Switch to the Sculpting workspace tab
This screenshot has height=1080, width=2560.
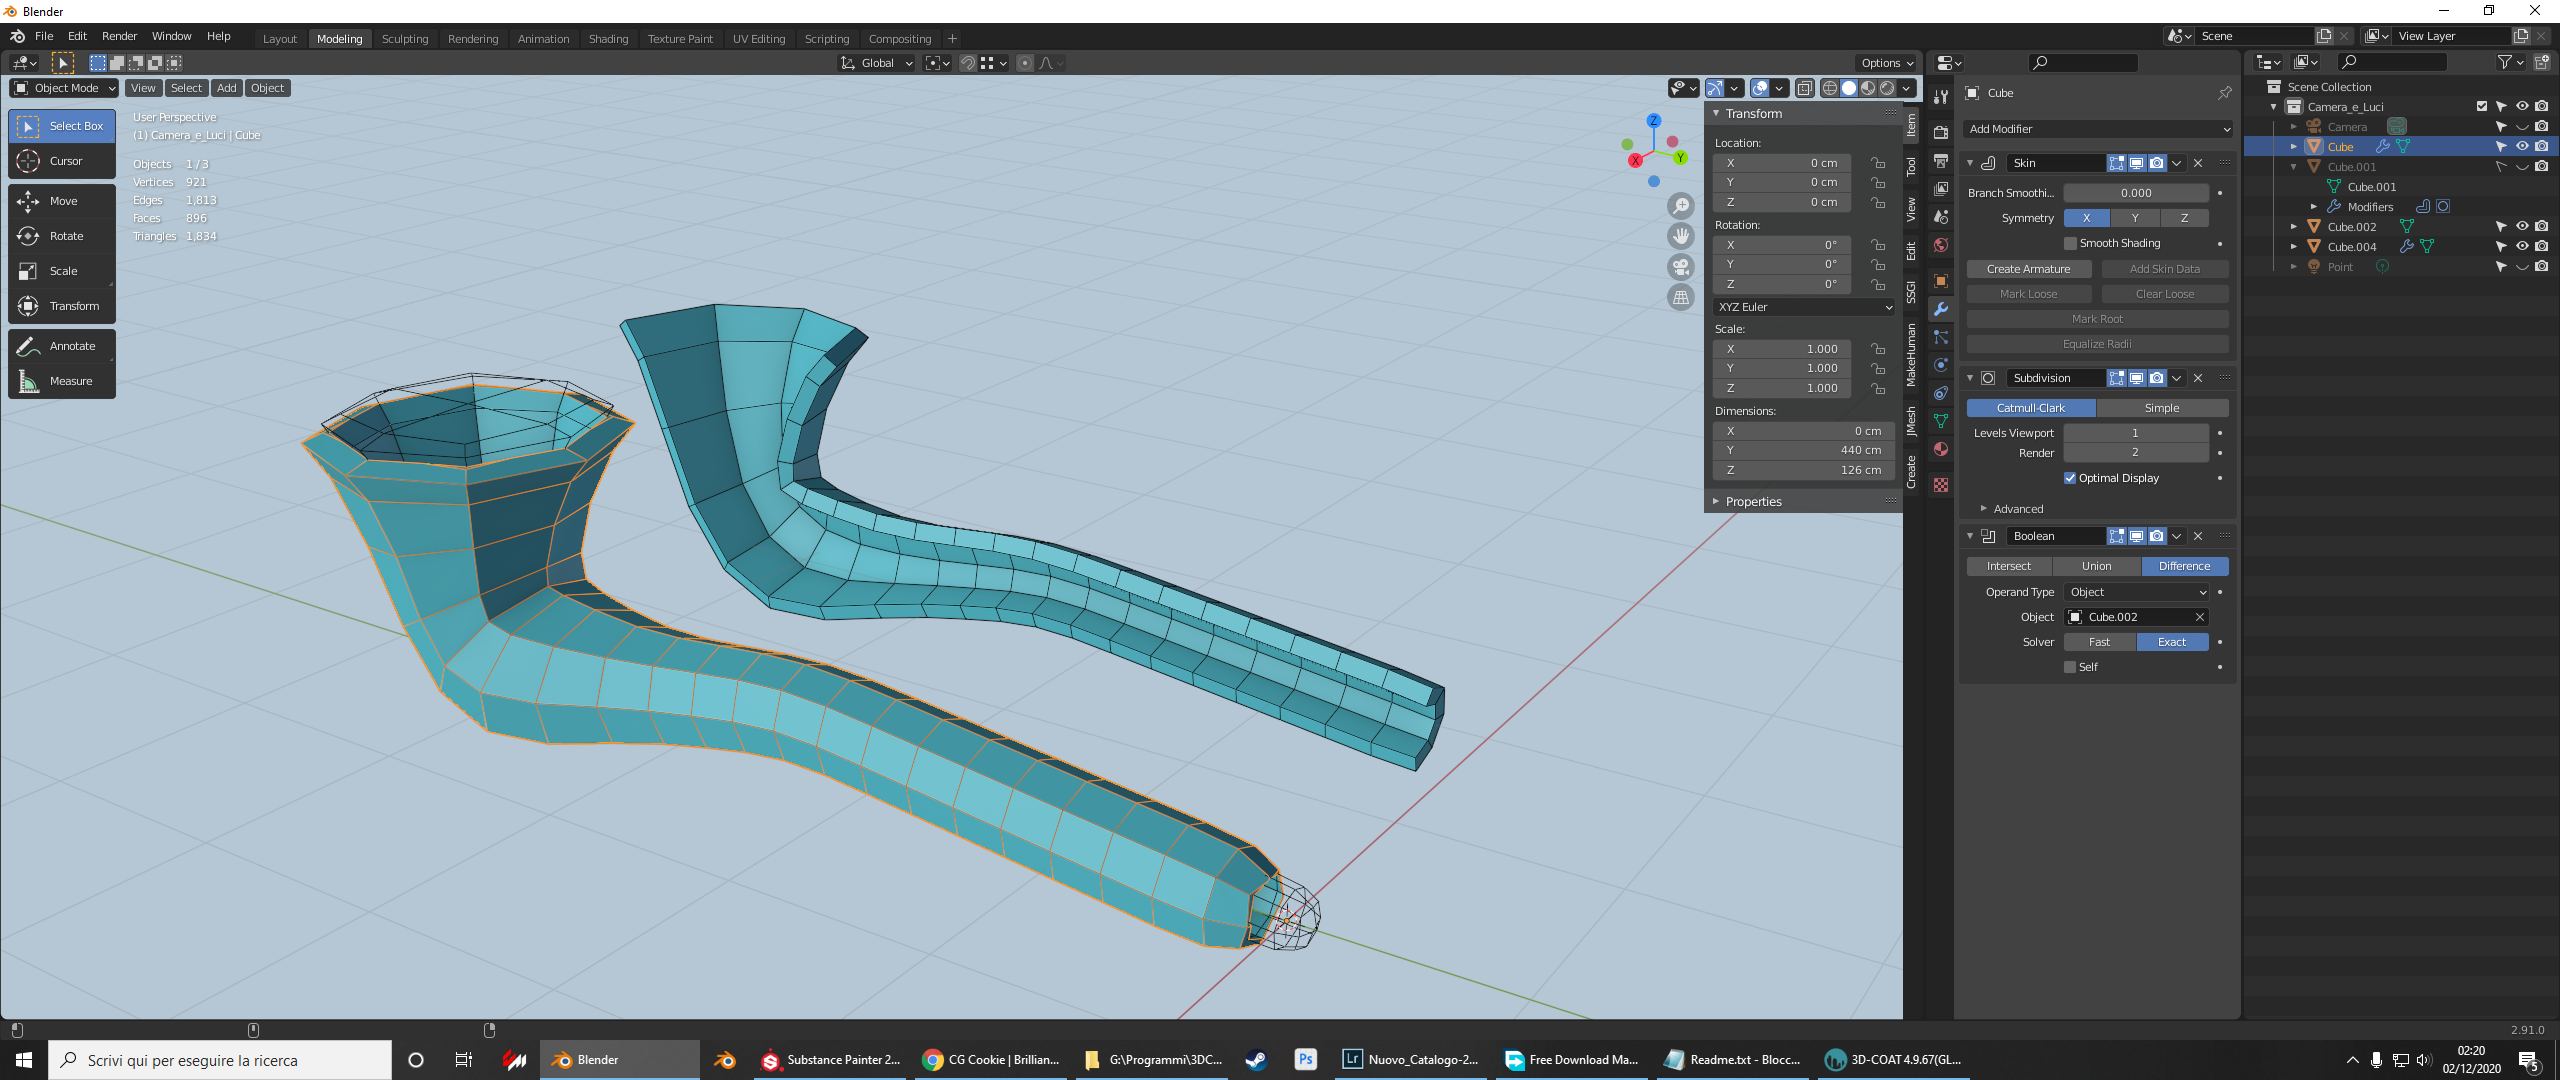tap(405, 39)
